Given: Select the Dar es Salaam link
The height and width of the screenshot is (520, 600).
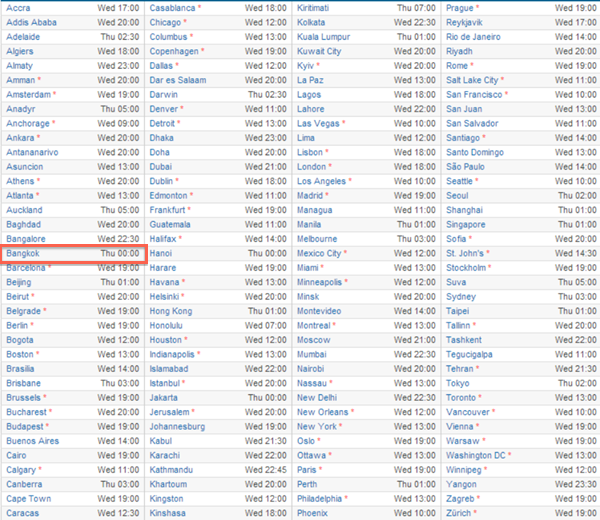Looking at the screenshot, I should 179,80.
